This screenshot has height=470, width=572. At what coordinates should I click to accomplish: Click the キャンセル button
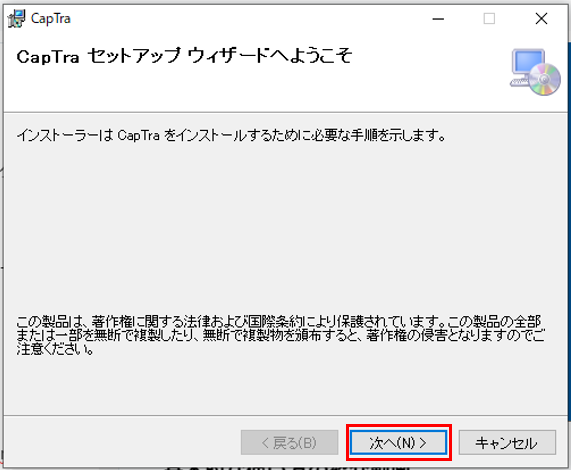507,443
